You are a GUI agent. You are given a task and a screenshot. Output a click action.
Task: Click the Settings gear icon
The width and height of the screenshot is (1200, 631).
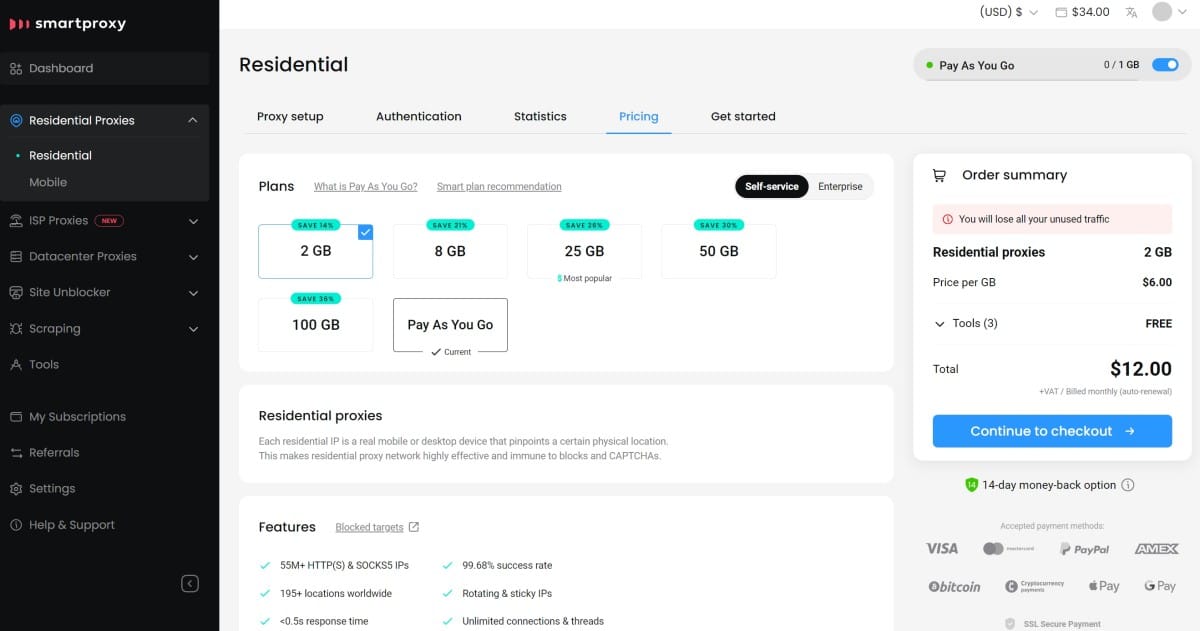coord(16,488)
